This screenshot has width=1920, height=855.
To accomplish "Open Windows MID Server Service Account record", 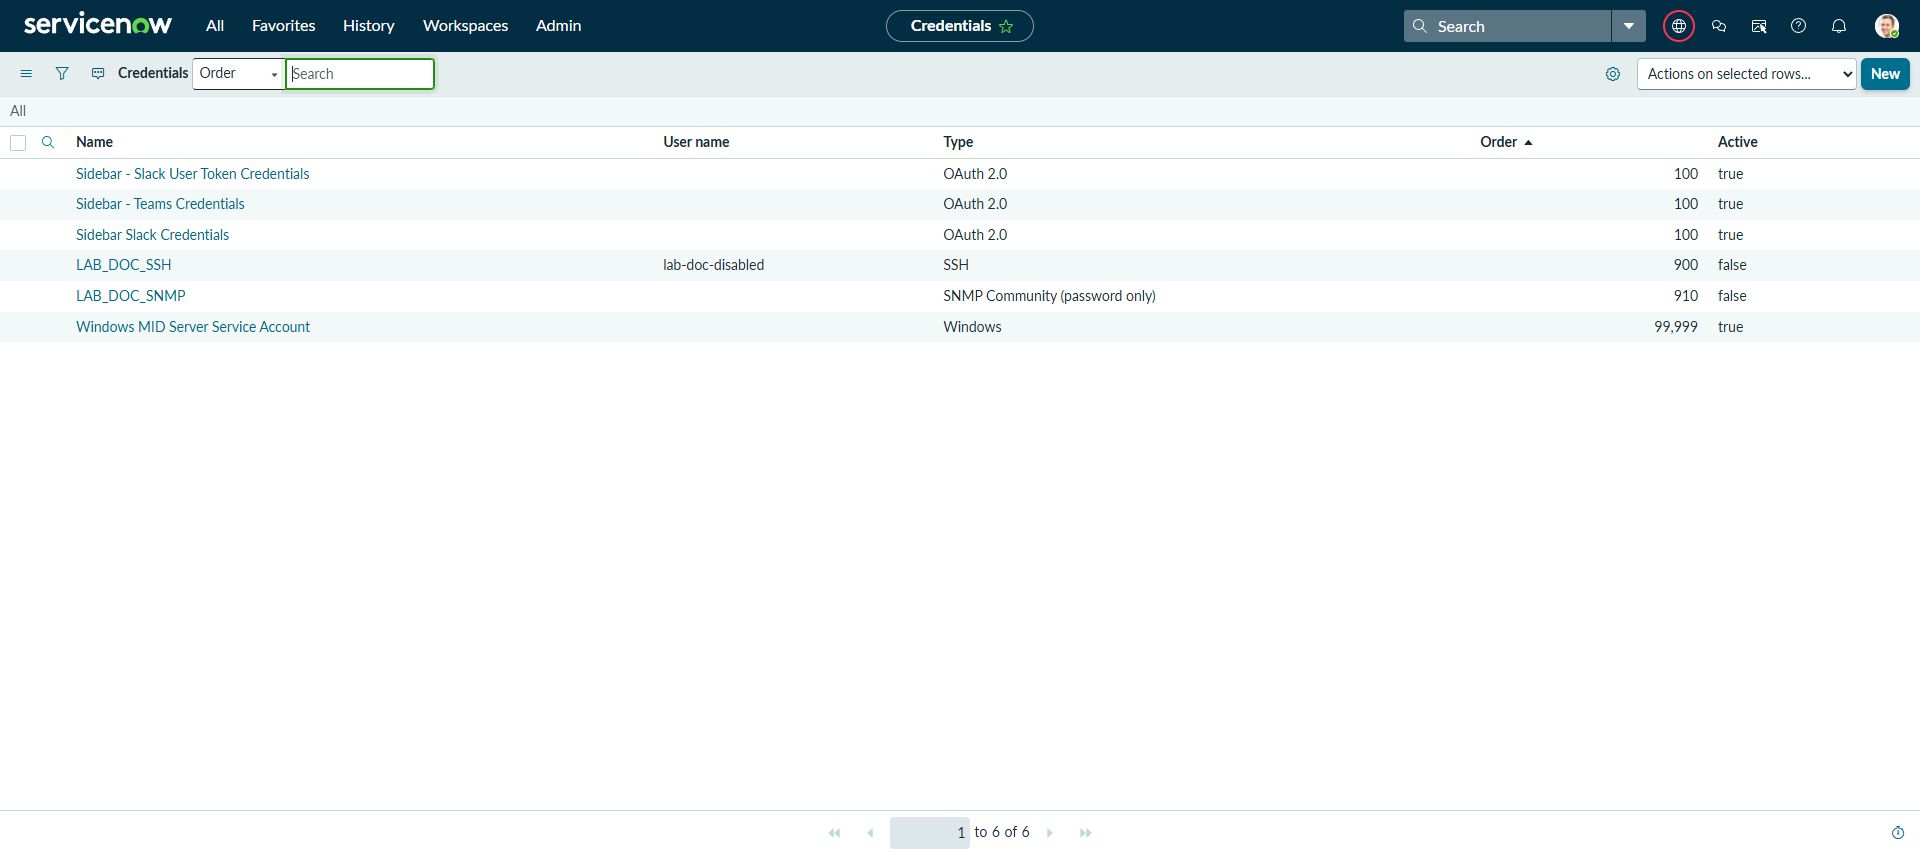I will (193, 327).
